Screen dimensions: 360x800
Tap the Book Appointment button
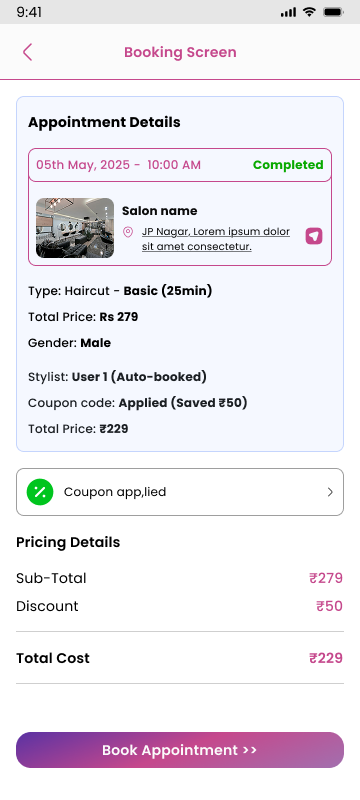(180, 750)
